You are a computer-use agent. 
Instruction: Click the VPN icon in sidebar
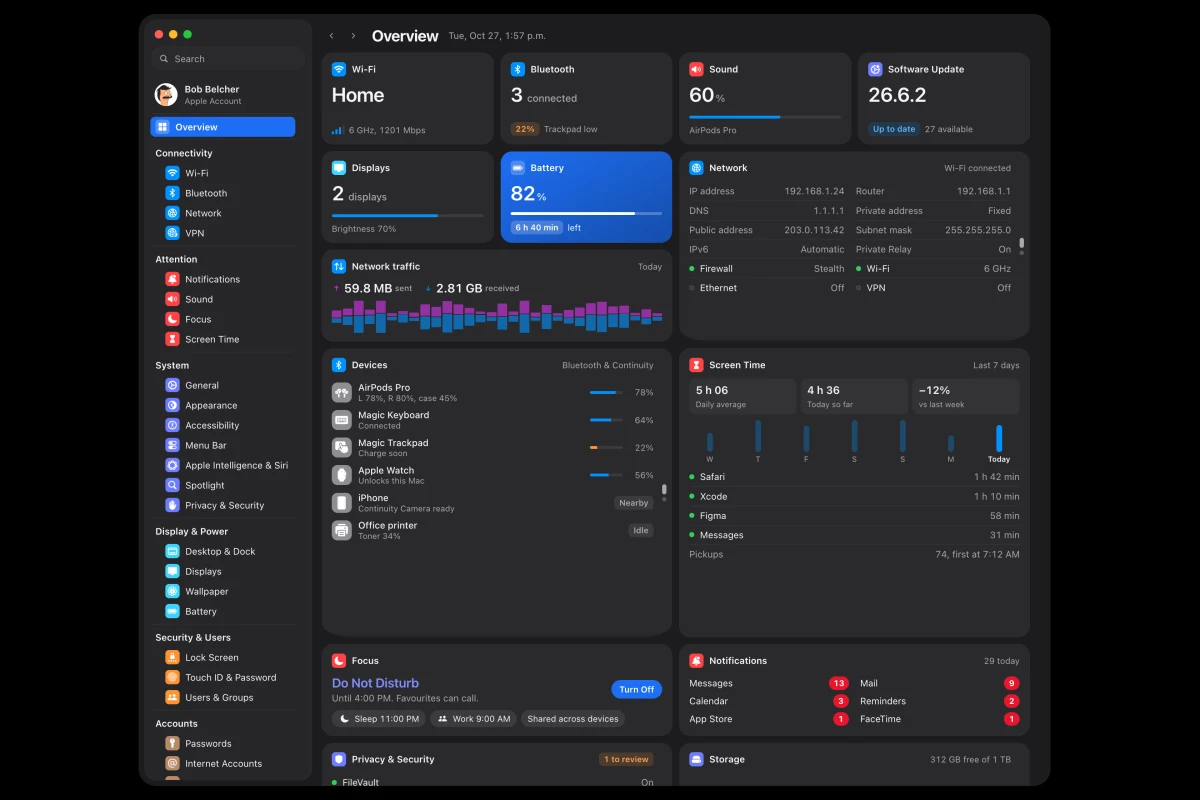[172, 233]
